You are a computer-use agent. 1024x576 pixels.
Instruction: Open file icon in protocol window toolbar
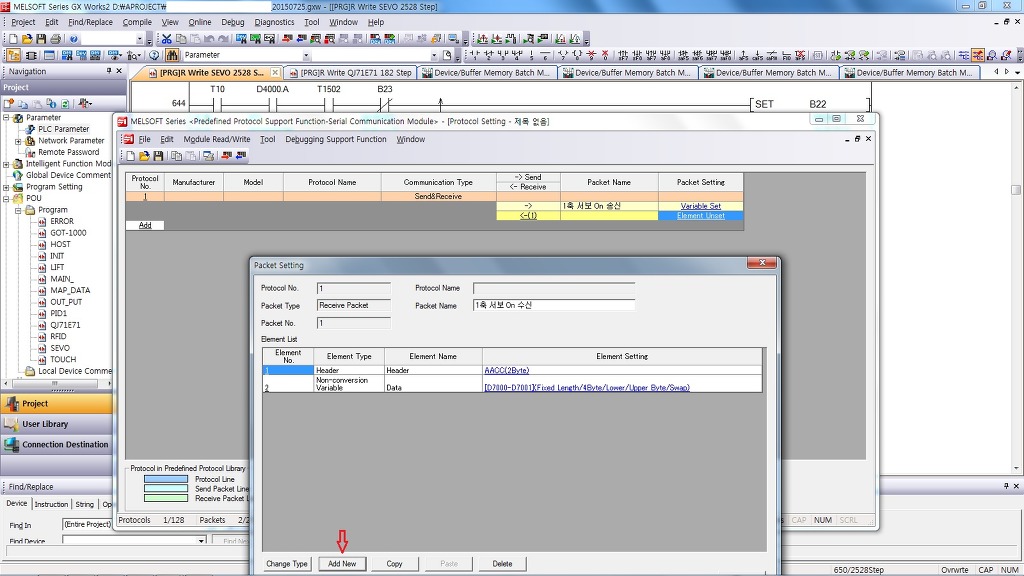[144, 156]
